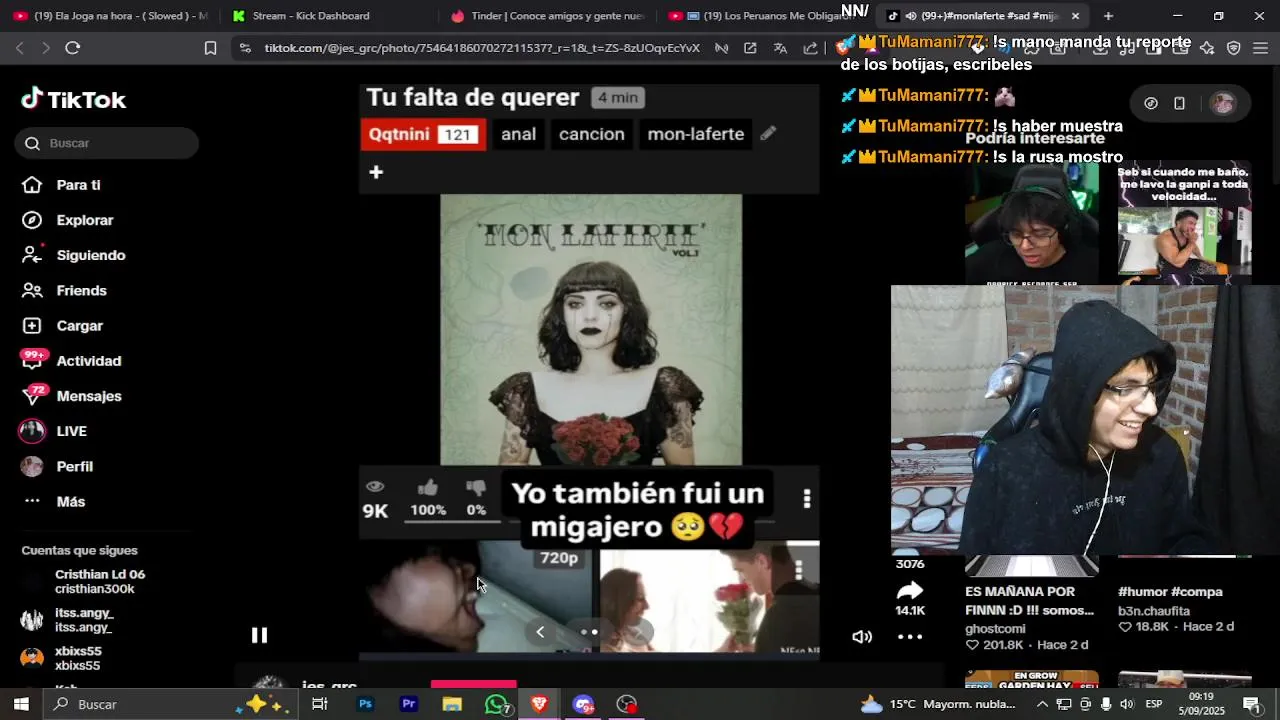Open ESP language selector in taskbar
The height and width of the screenshot is (720, 1280).
(x=1154, y=704)
